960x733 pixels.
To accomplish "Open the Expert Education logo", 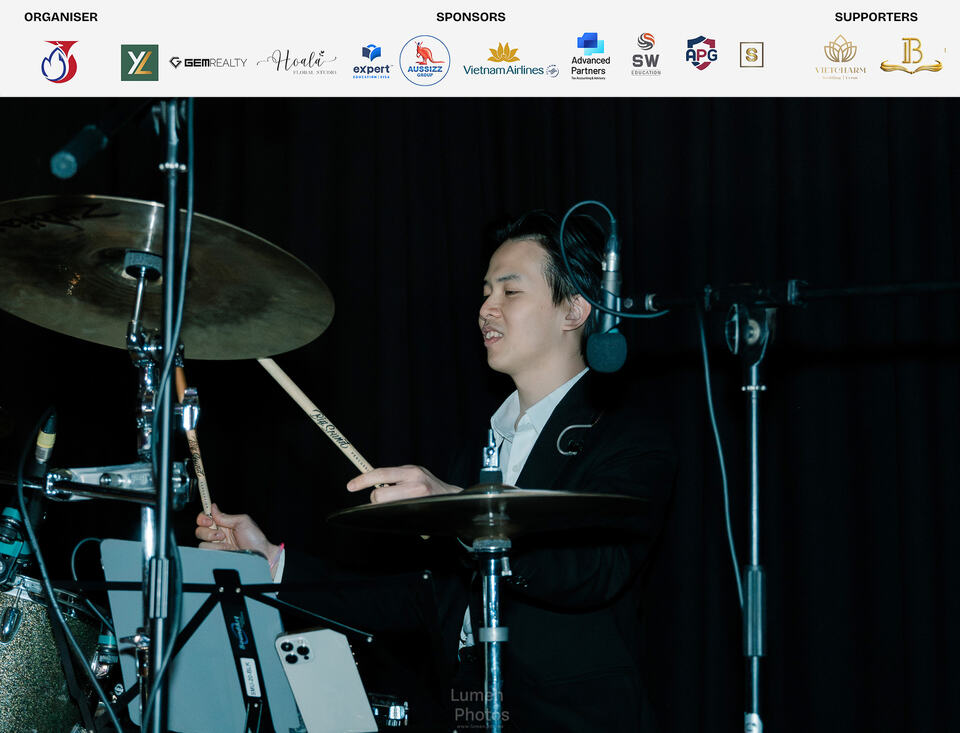I will click(372, 61).
